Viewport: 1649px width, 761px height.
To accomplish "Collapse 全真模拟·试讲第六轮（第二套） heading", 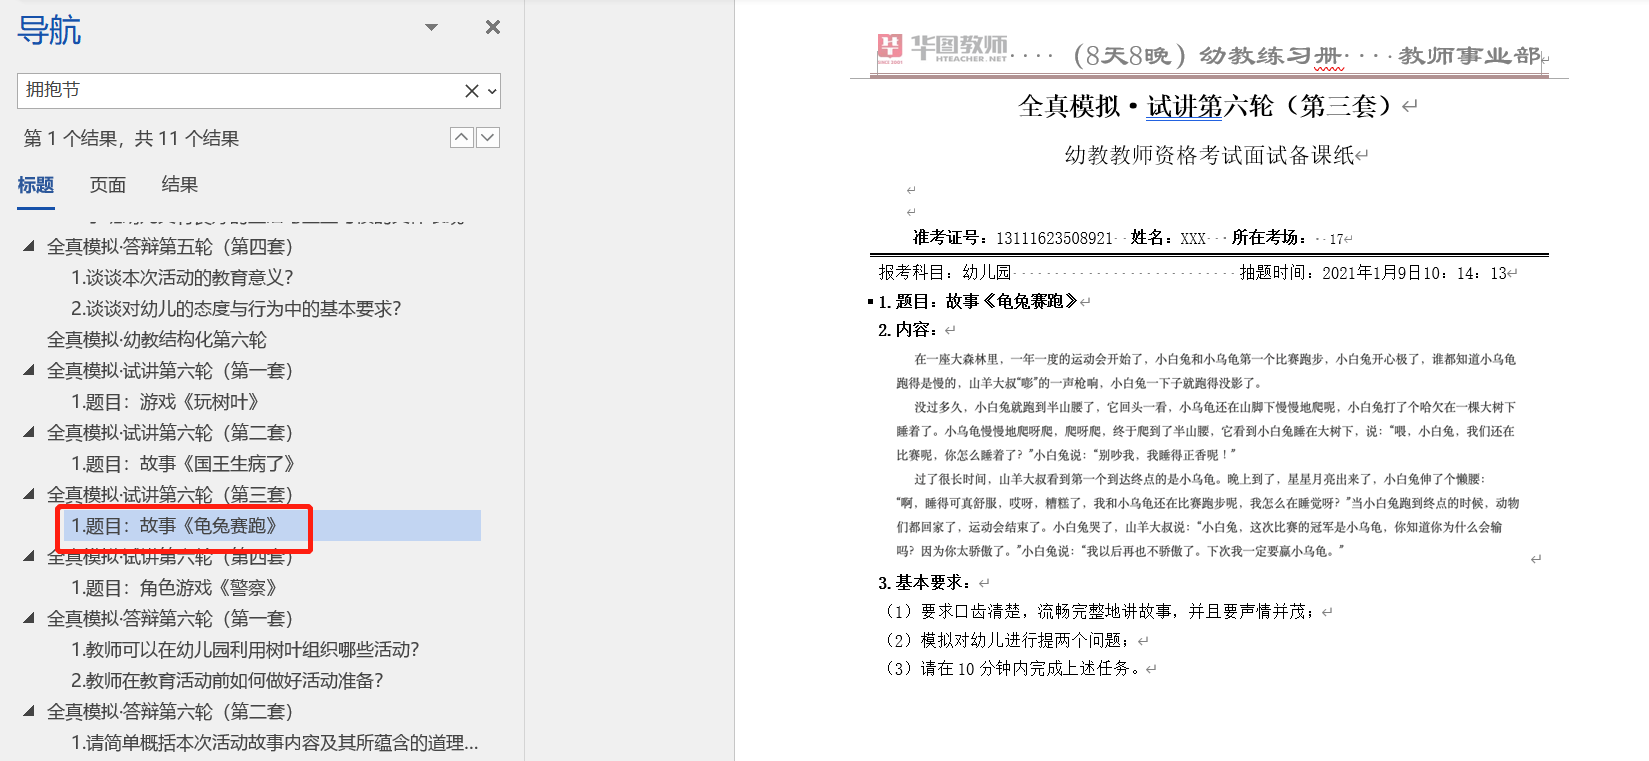I will (x=29, y=432).
